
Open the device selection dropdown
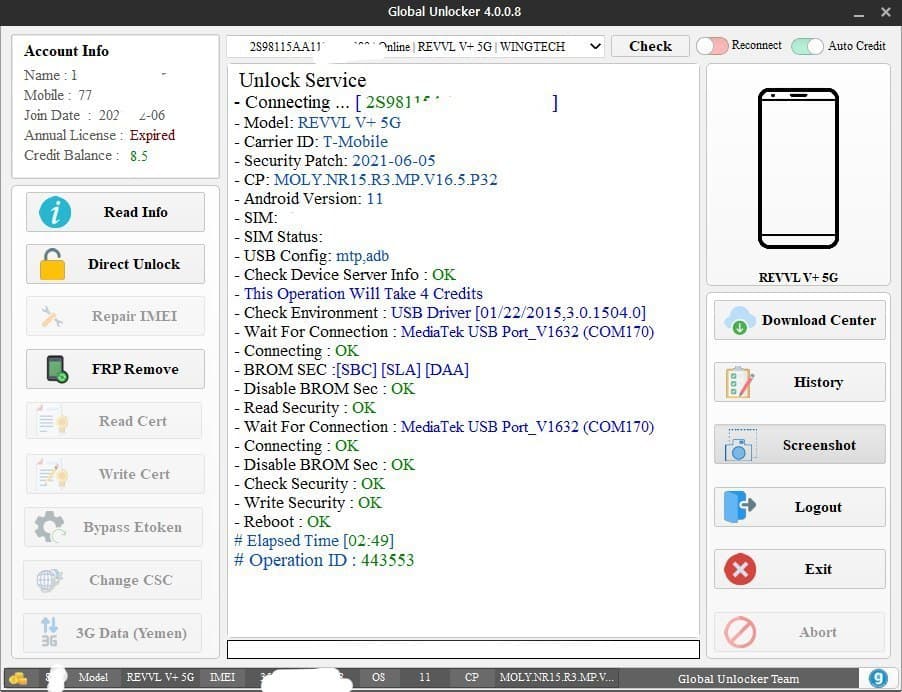coord(595,47)
